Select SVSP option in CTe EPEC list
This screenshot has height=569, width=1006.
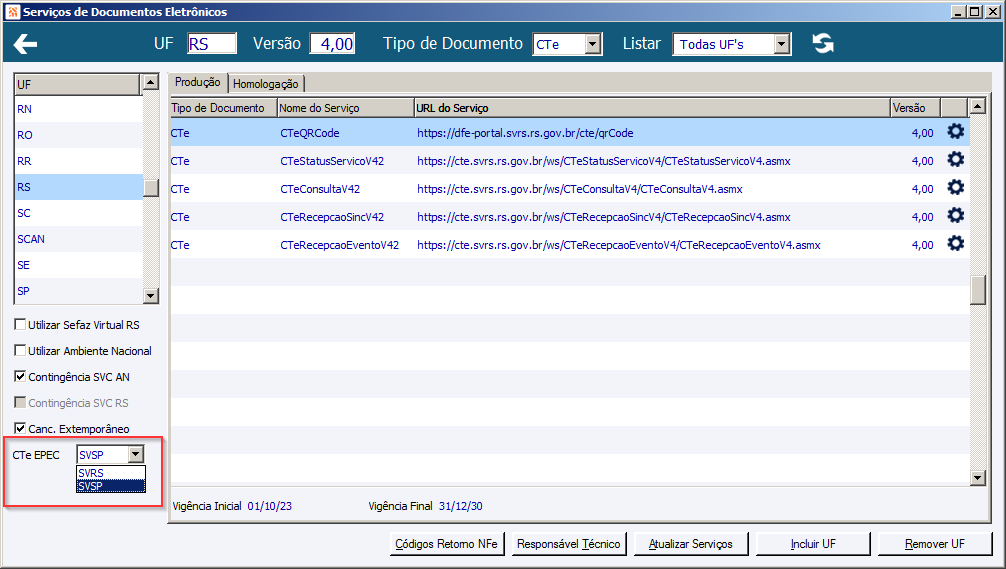tap(111, 486)
